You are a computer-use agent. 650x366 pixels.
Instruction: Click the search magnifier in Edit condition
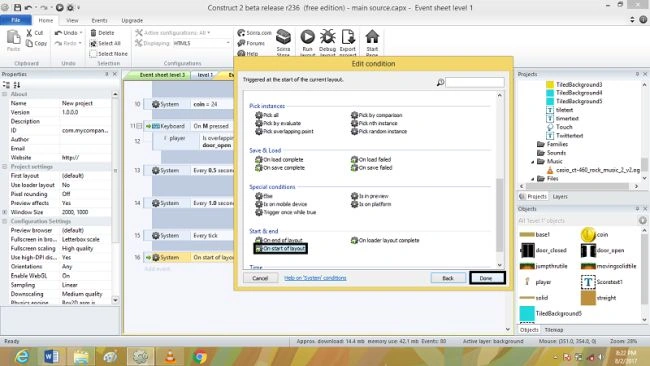[440, 82]
